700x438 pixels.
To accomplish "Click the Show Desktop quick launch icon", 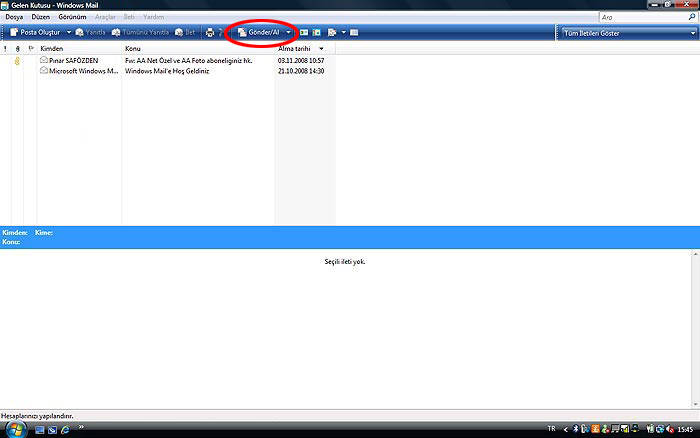I will pyautogui.click(x=40, y=430).
